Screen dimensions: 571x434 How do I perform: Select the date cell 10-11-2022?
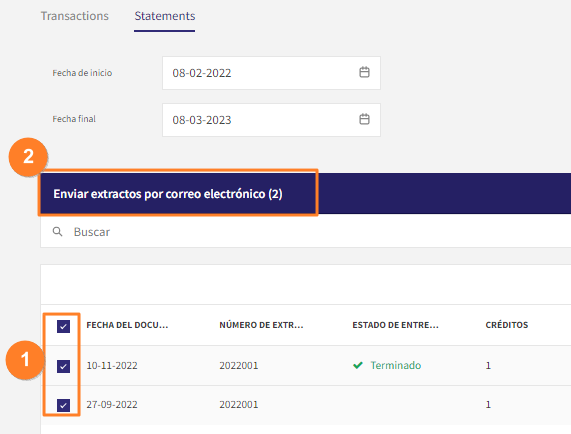[112, 366]
